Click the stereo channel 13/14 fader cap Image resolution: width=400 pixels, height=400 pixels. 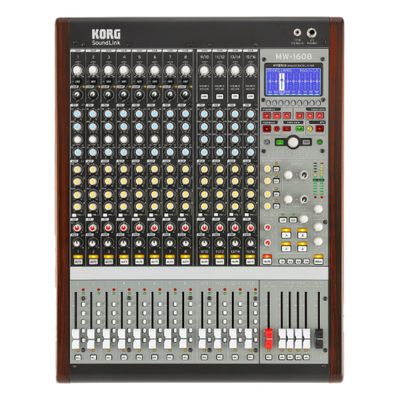coord(233,339)
